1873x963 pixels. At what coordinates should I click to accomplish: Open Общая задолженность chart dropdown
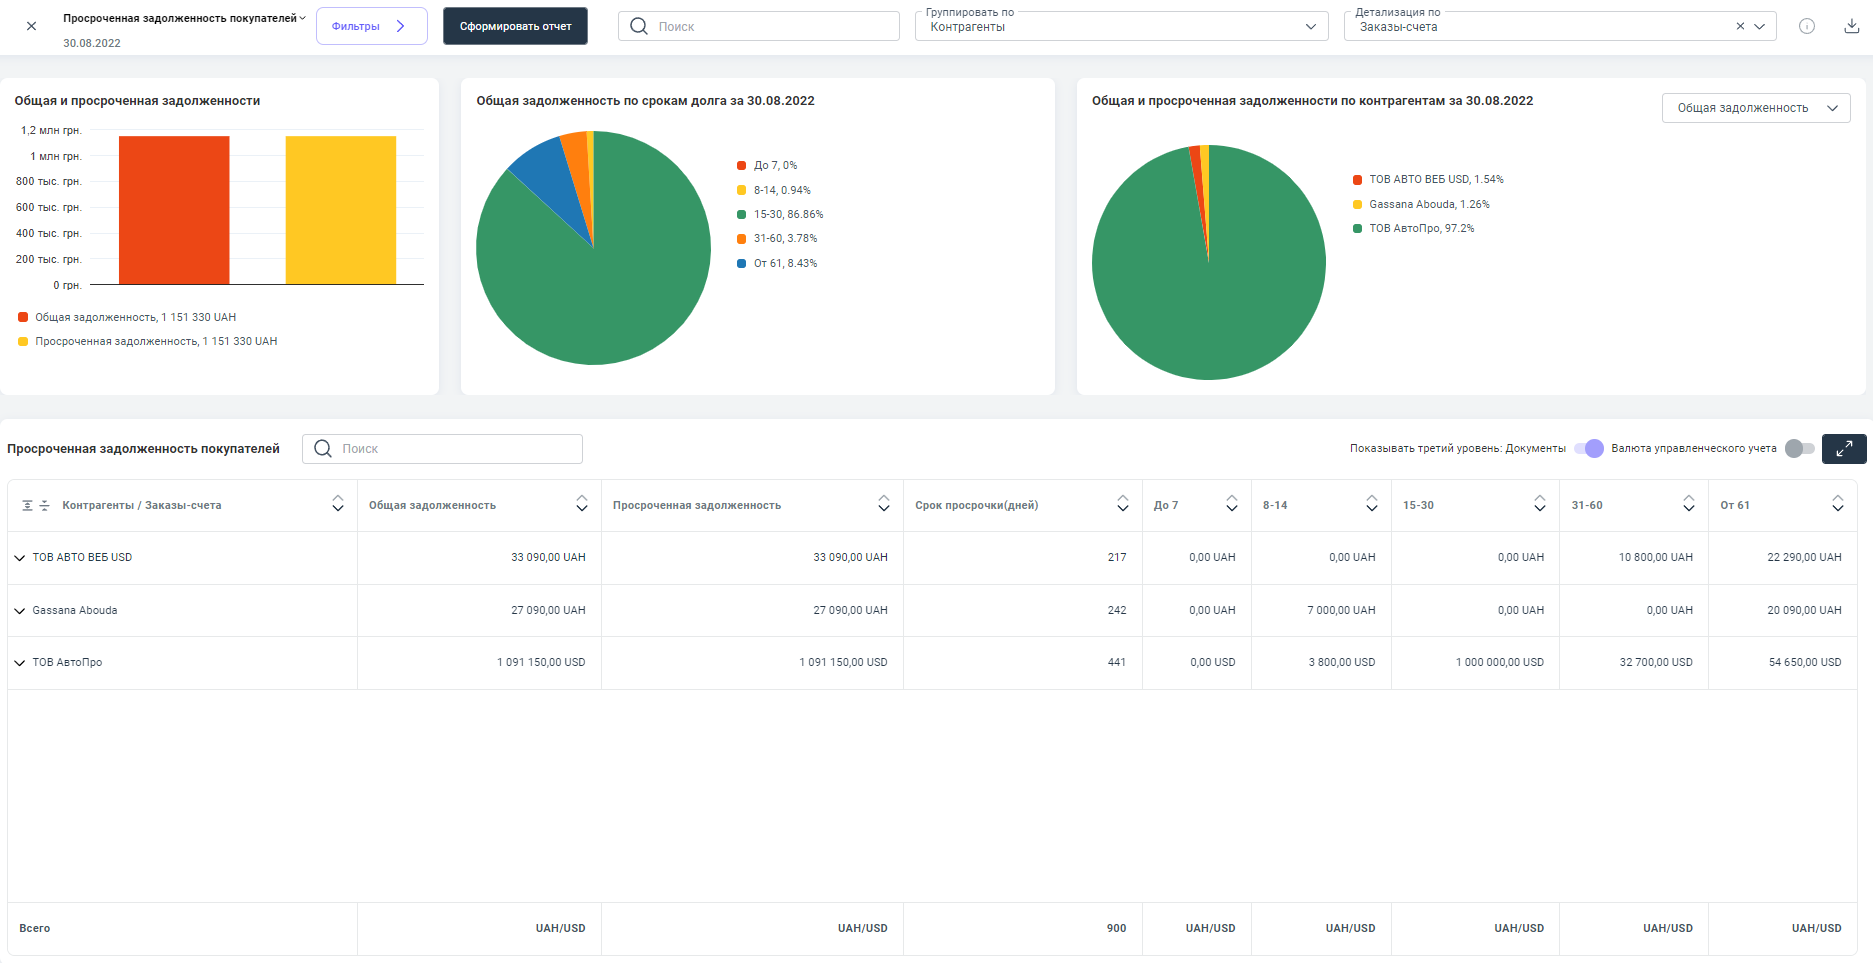[x=1755, y=108]
